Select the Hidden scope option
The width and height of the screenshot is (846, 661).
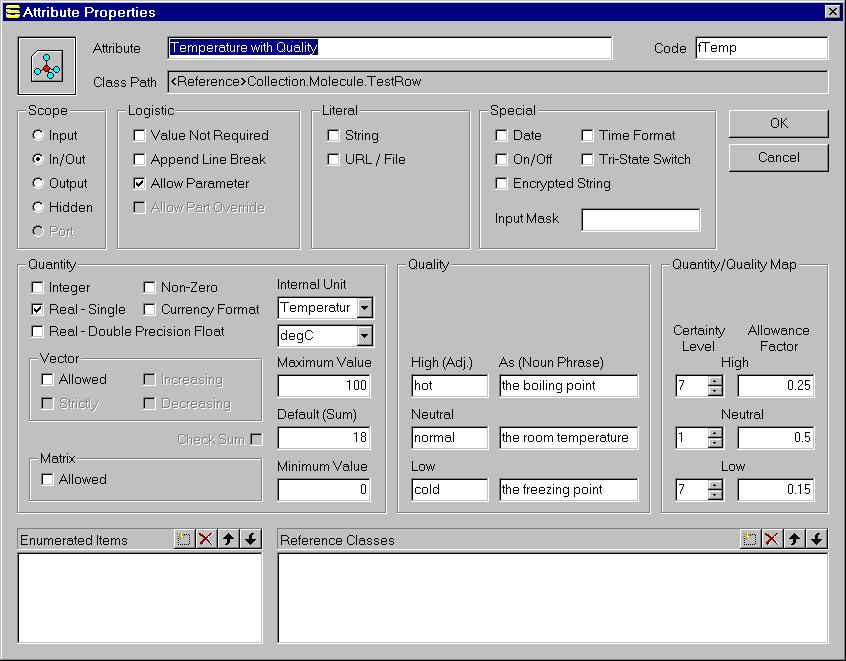tap(37, 207)
